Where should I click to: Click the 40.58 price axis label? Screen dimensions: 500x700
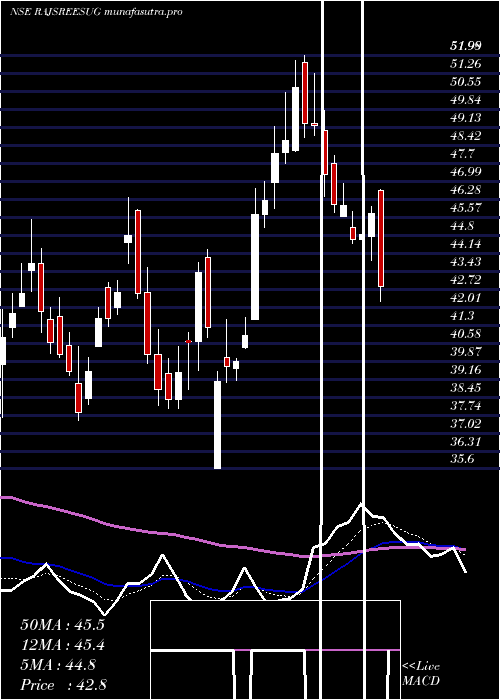(x=466, y=334)
